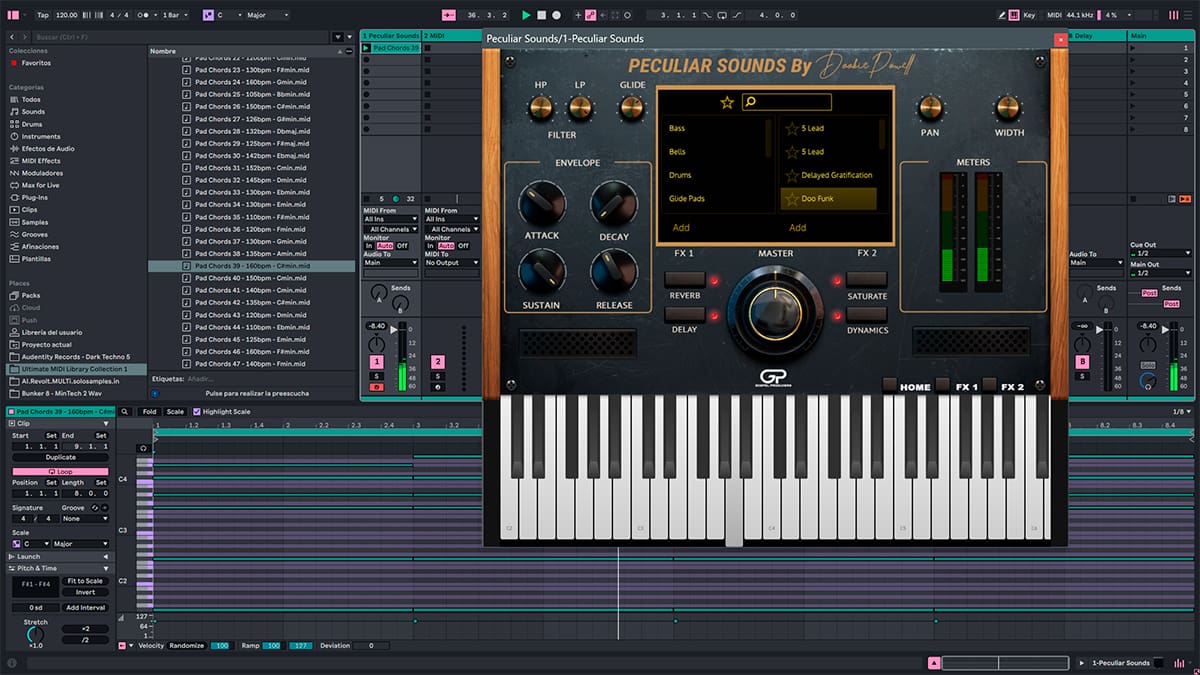Toggle the scale mode icon beside key C
This screenshot has height=675, width=1200.
click(208, 15)
